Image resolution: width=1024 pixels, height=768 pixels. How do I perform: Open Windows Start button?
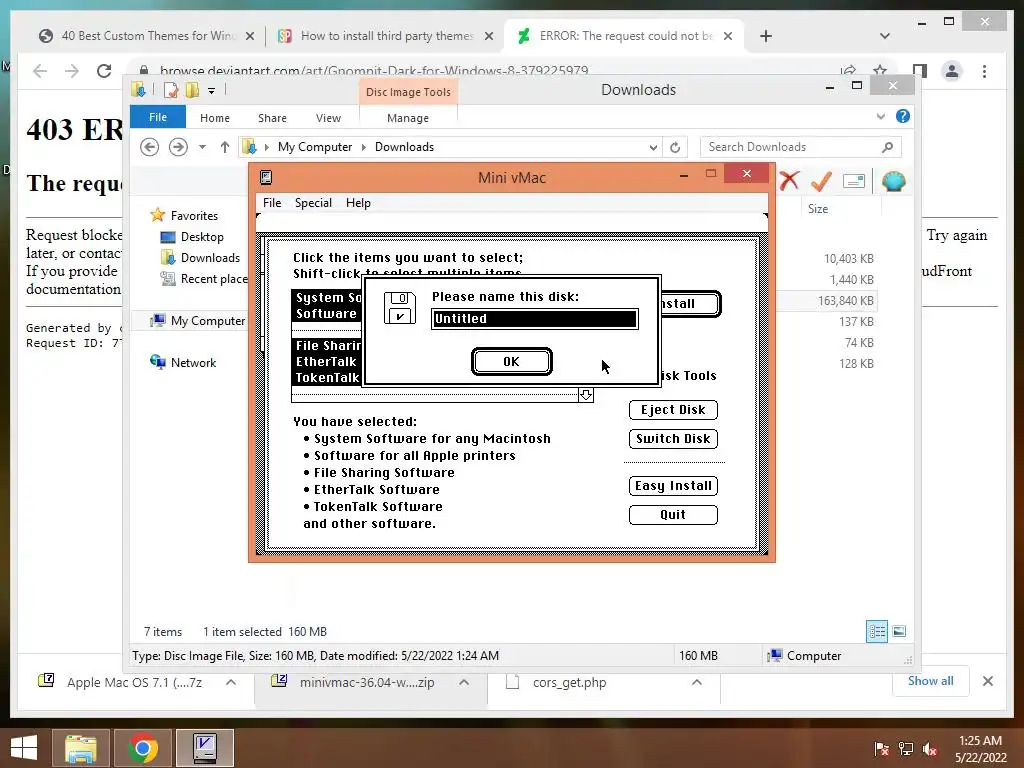click(x=24, y=748)
